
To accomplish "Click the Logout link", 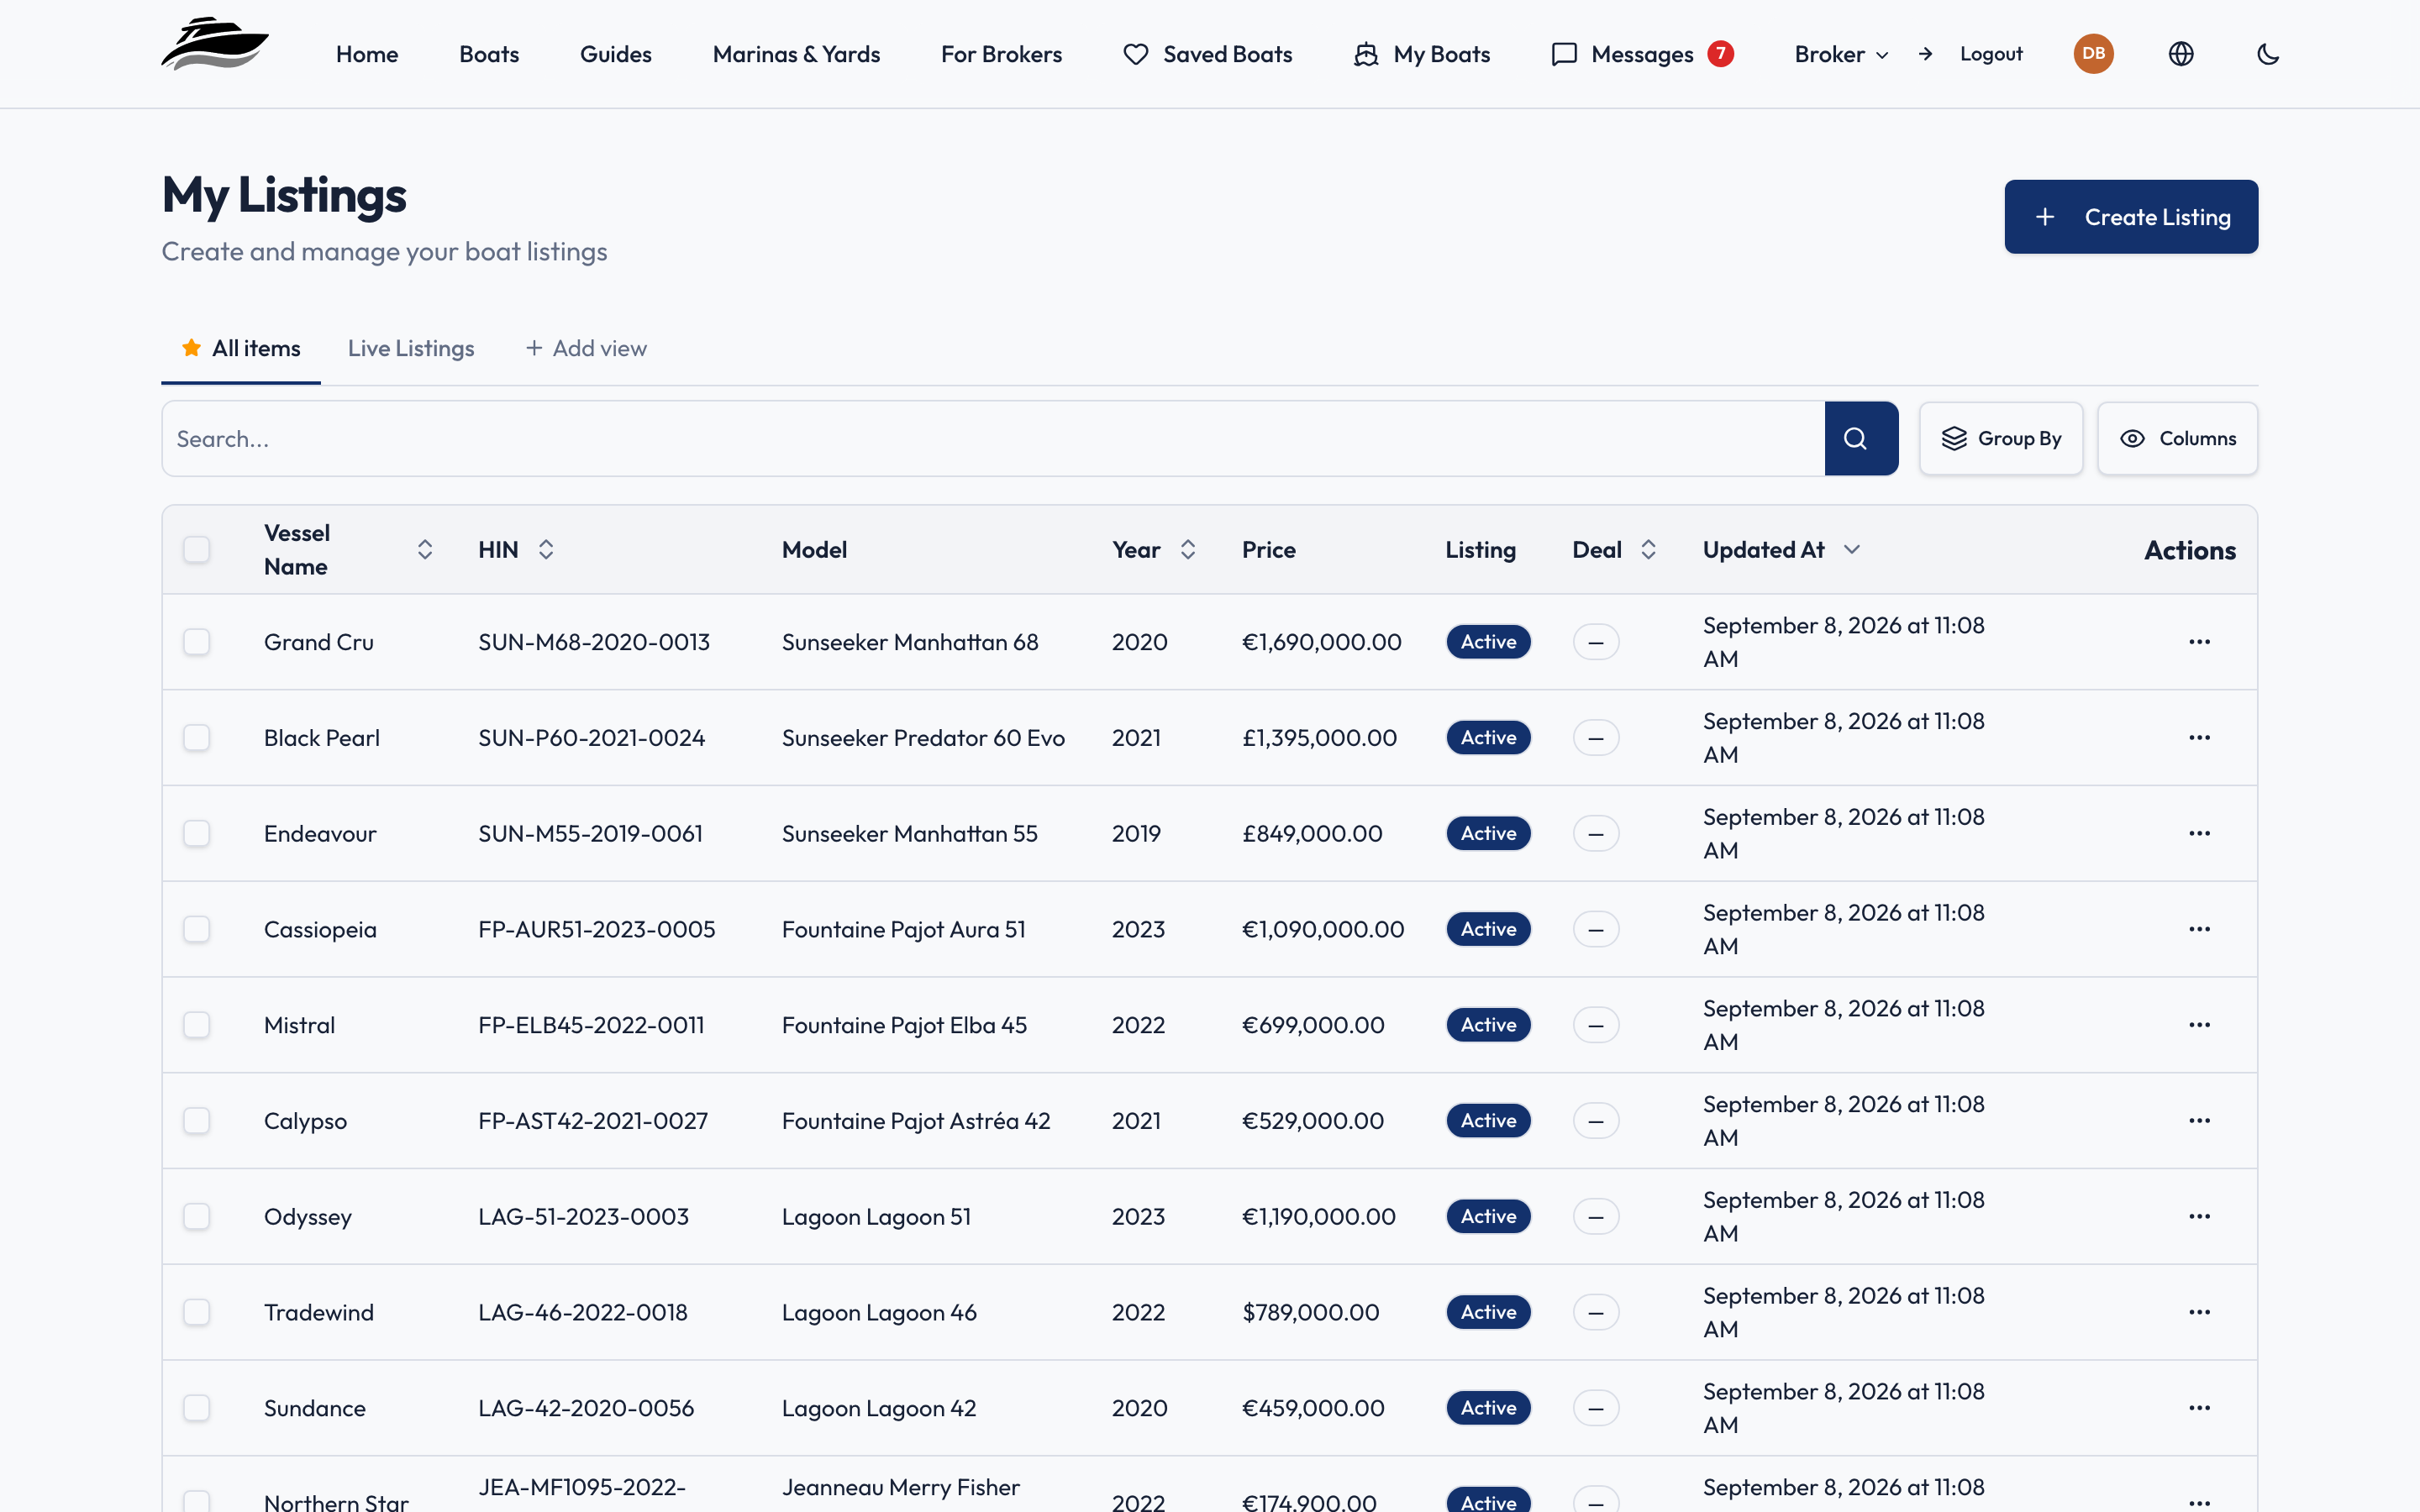I will (x=1991, y=54).
